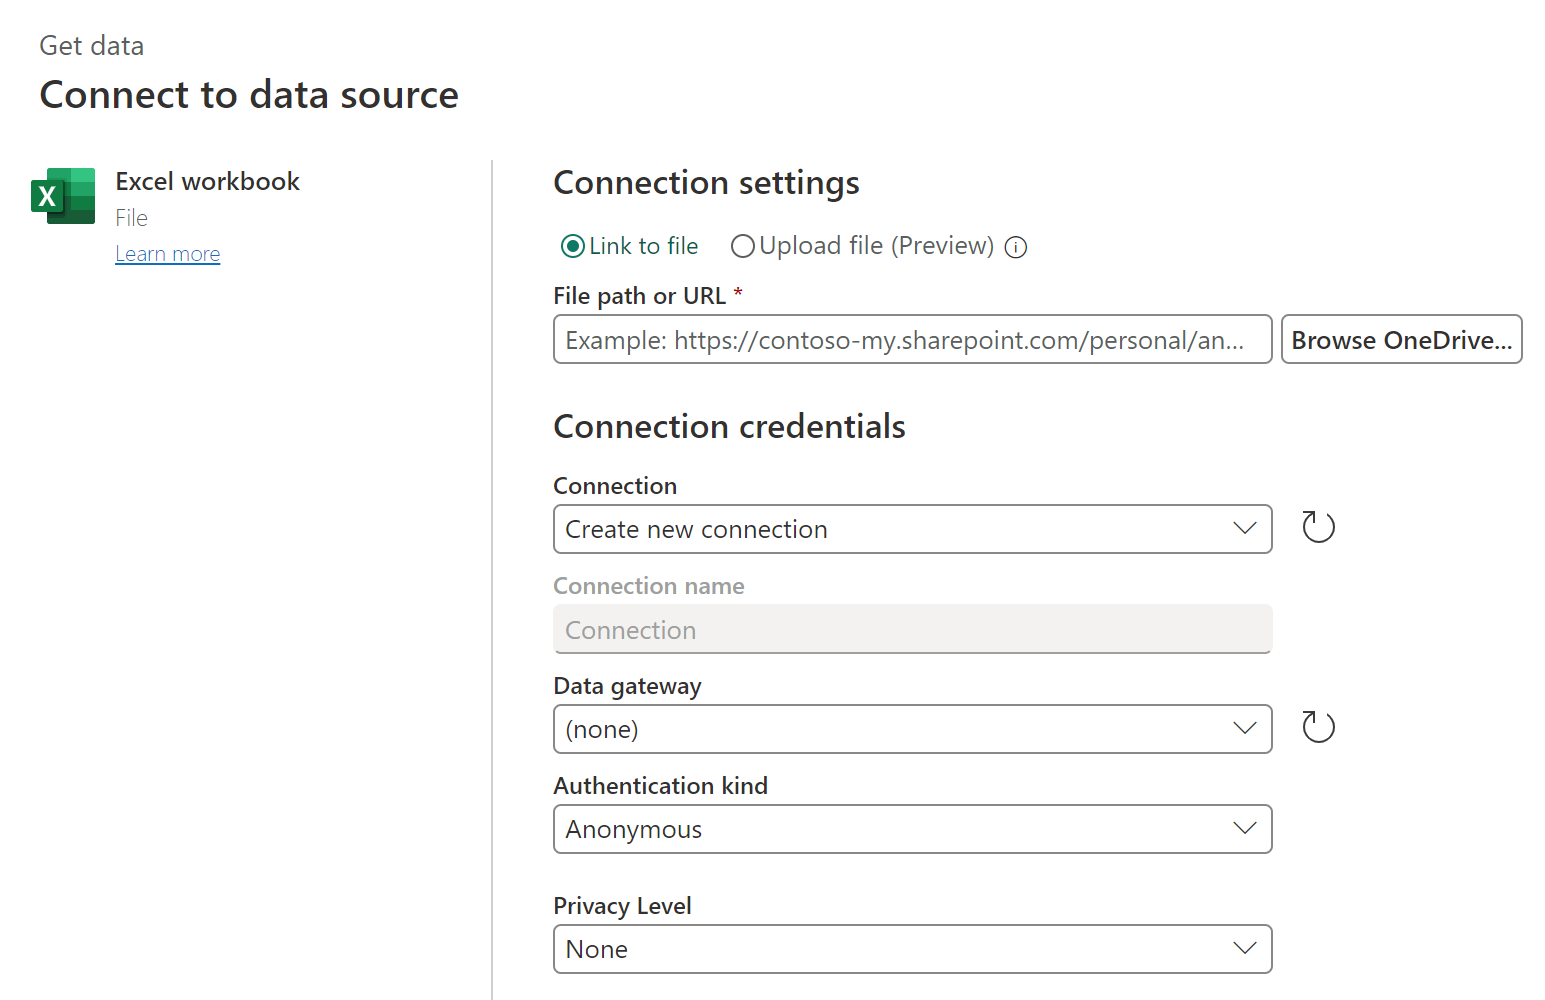Click the Get data breadcrumb

click(x=91, y=45)
